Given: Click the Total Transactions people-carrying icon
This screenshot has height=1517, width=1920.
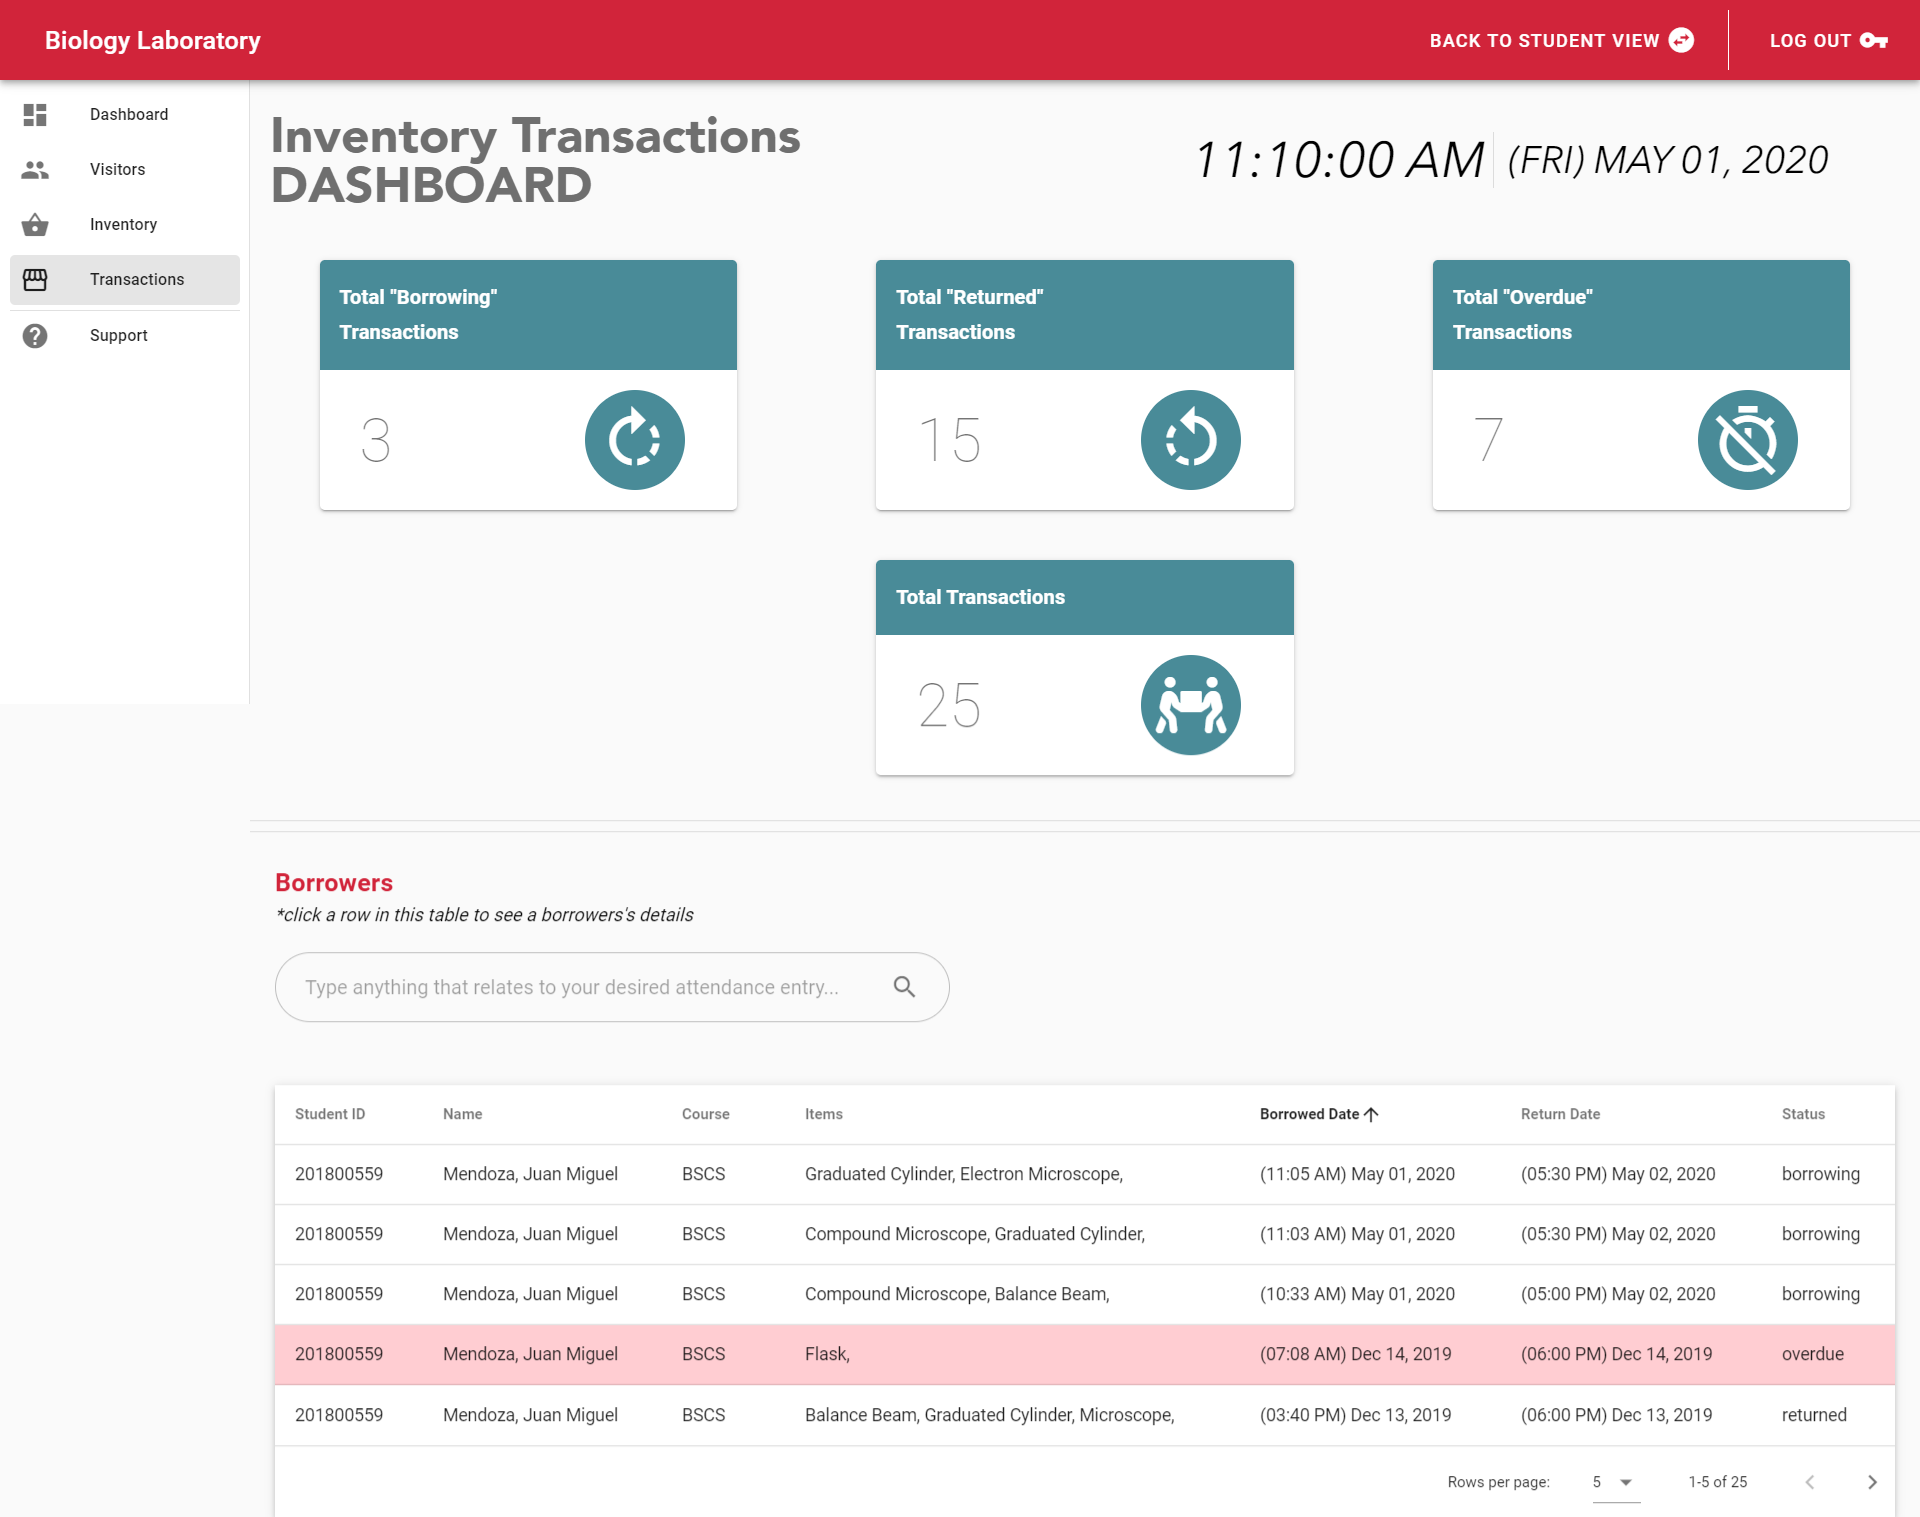Looking at the screenshot, I should (1190, 705).
